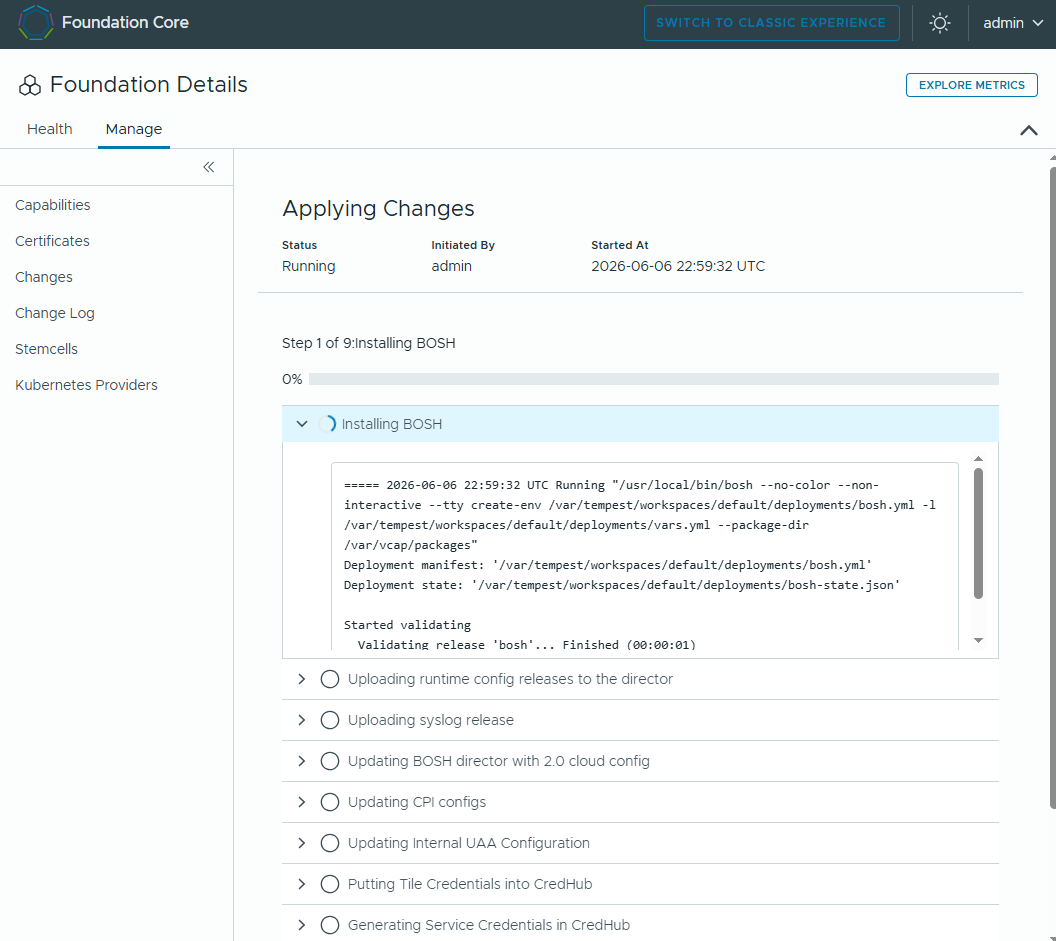Click status circle for Generating Service Credentials
Screen dimensions: 1056x941
coord(329,926)
